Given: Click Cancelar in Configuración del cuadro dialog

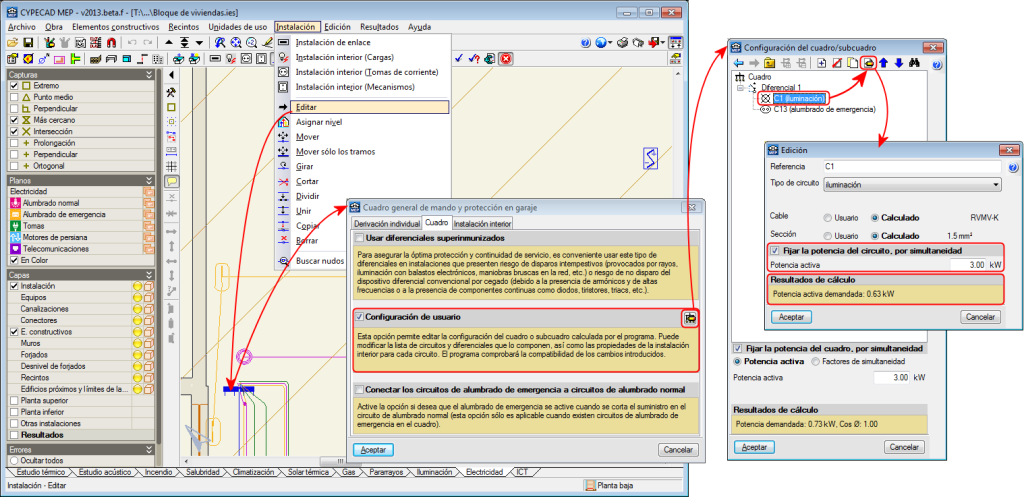Looking at the screenshot, I should [904, 447].
